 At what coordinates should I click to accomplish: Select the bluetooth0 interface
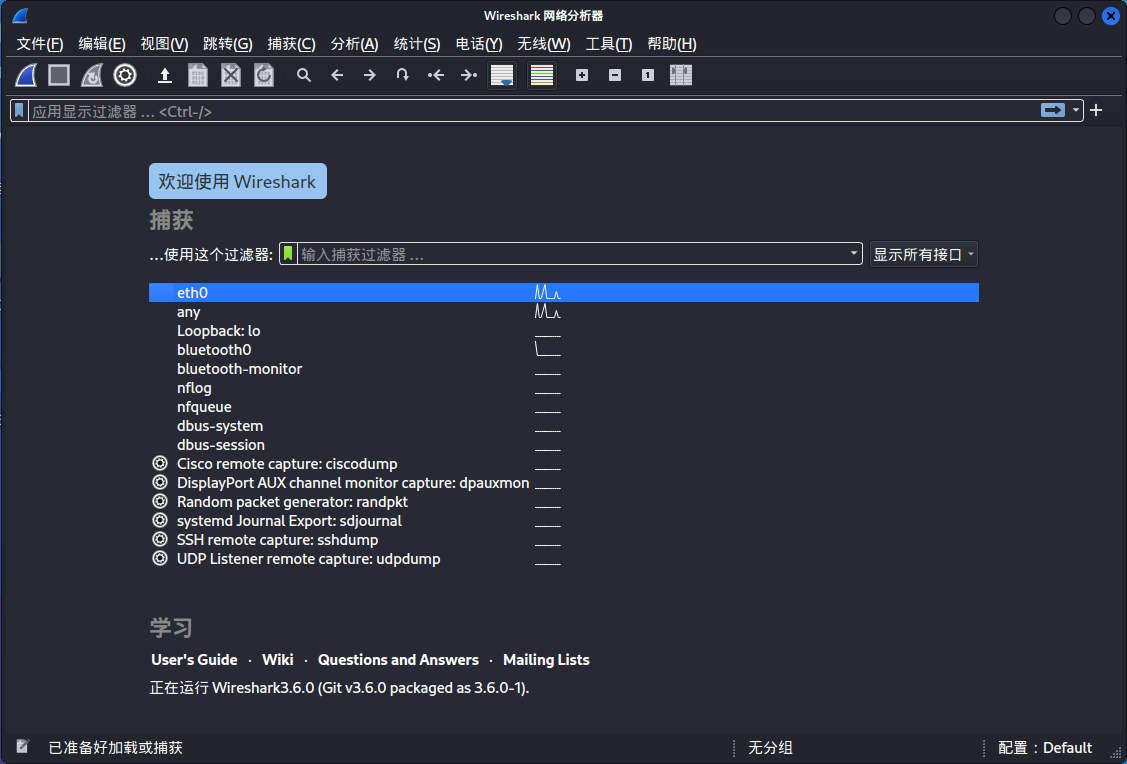(x=564, y=350)
